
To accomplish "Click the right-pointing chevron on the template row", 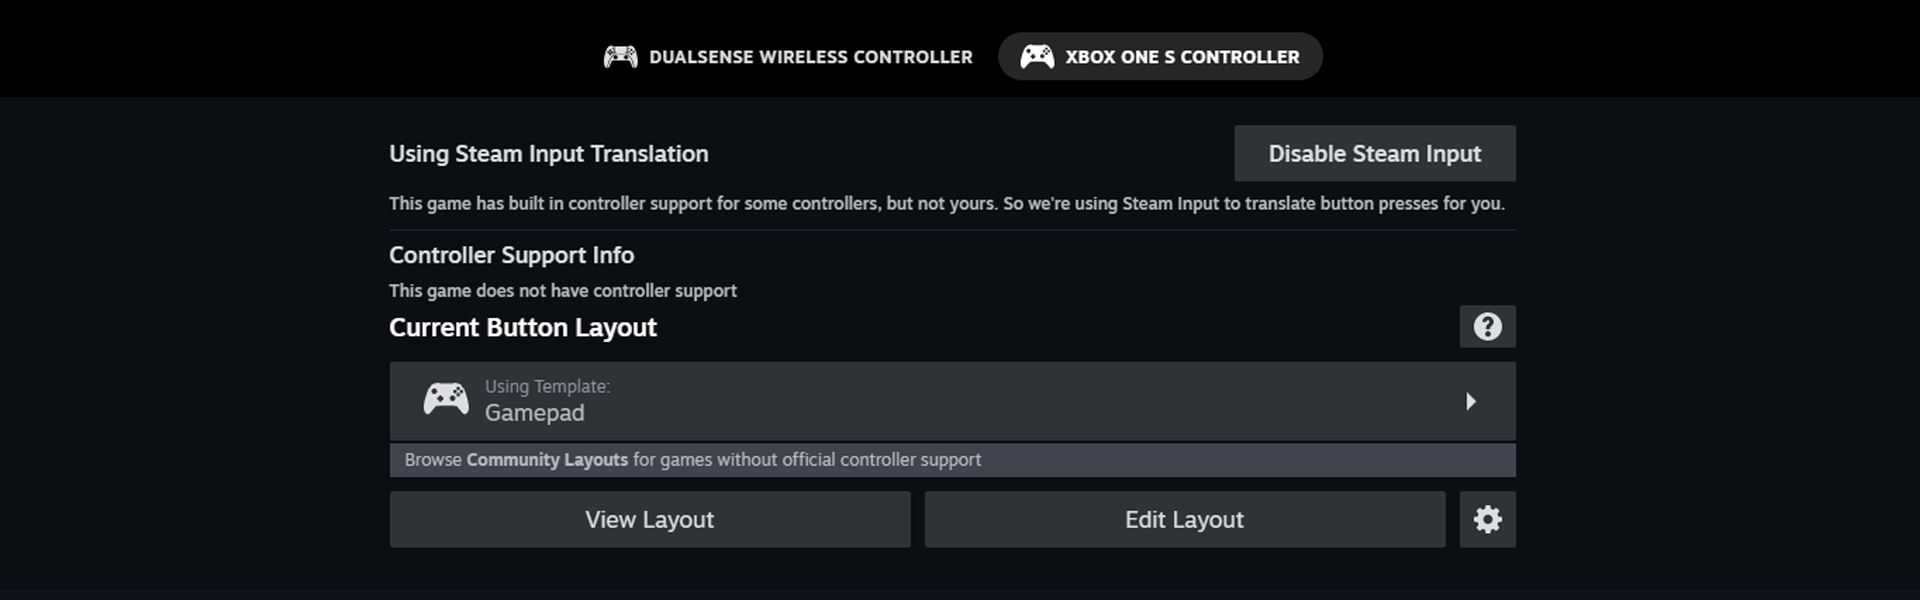I will click(1471, 401).
